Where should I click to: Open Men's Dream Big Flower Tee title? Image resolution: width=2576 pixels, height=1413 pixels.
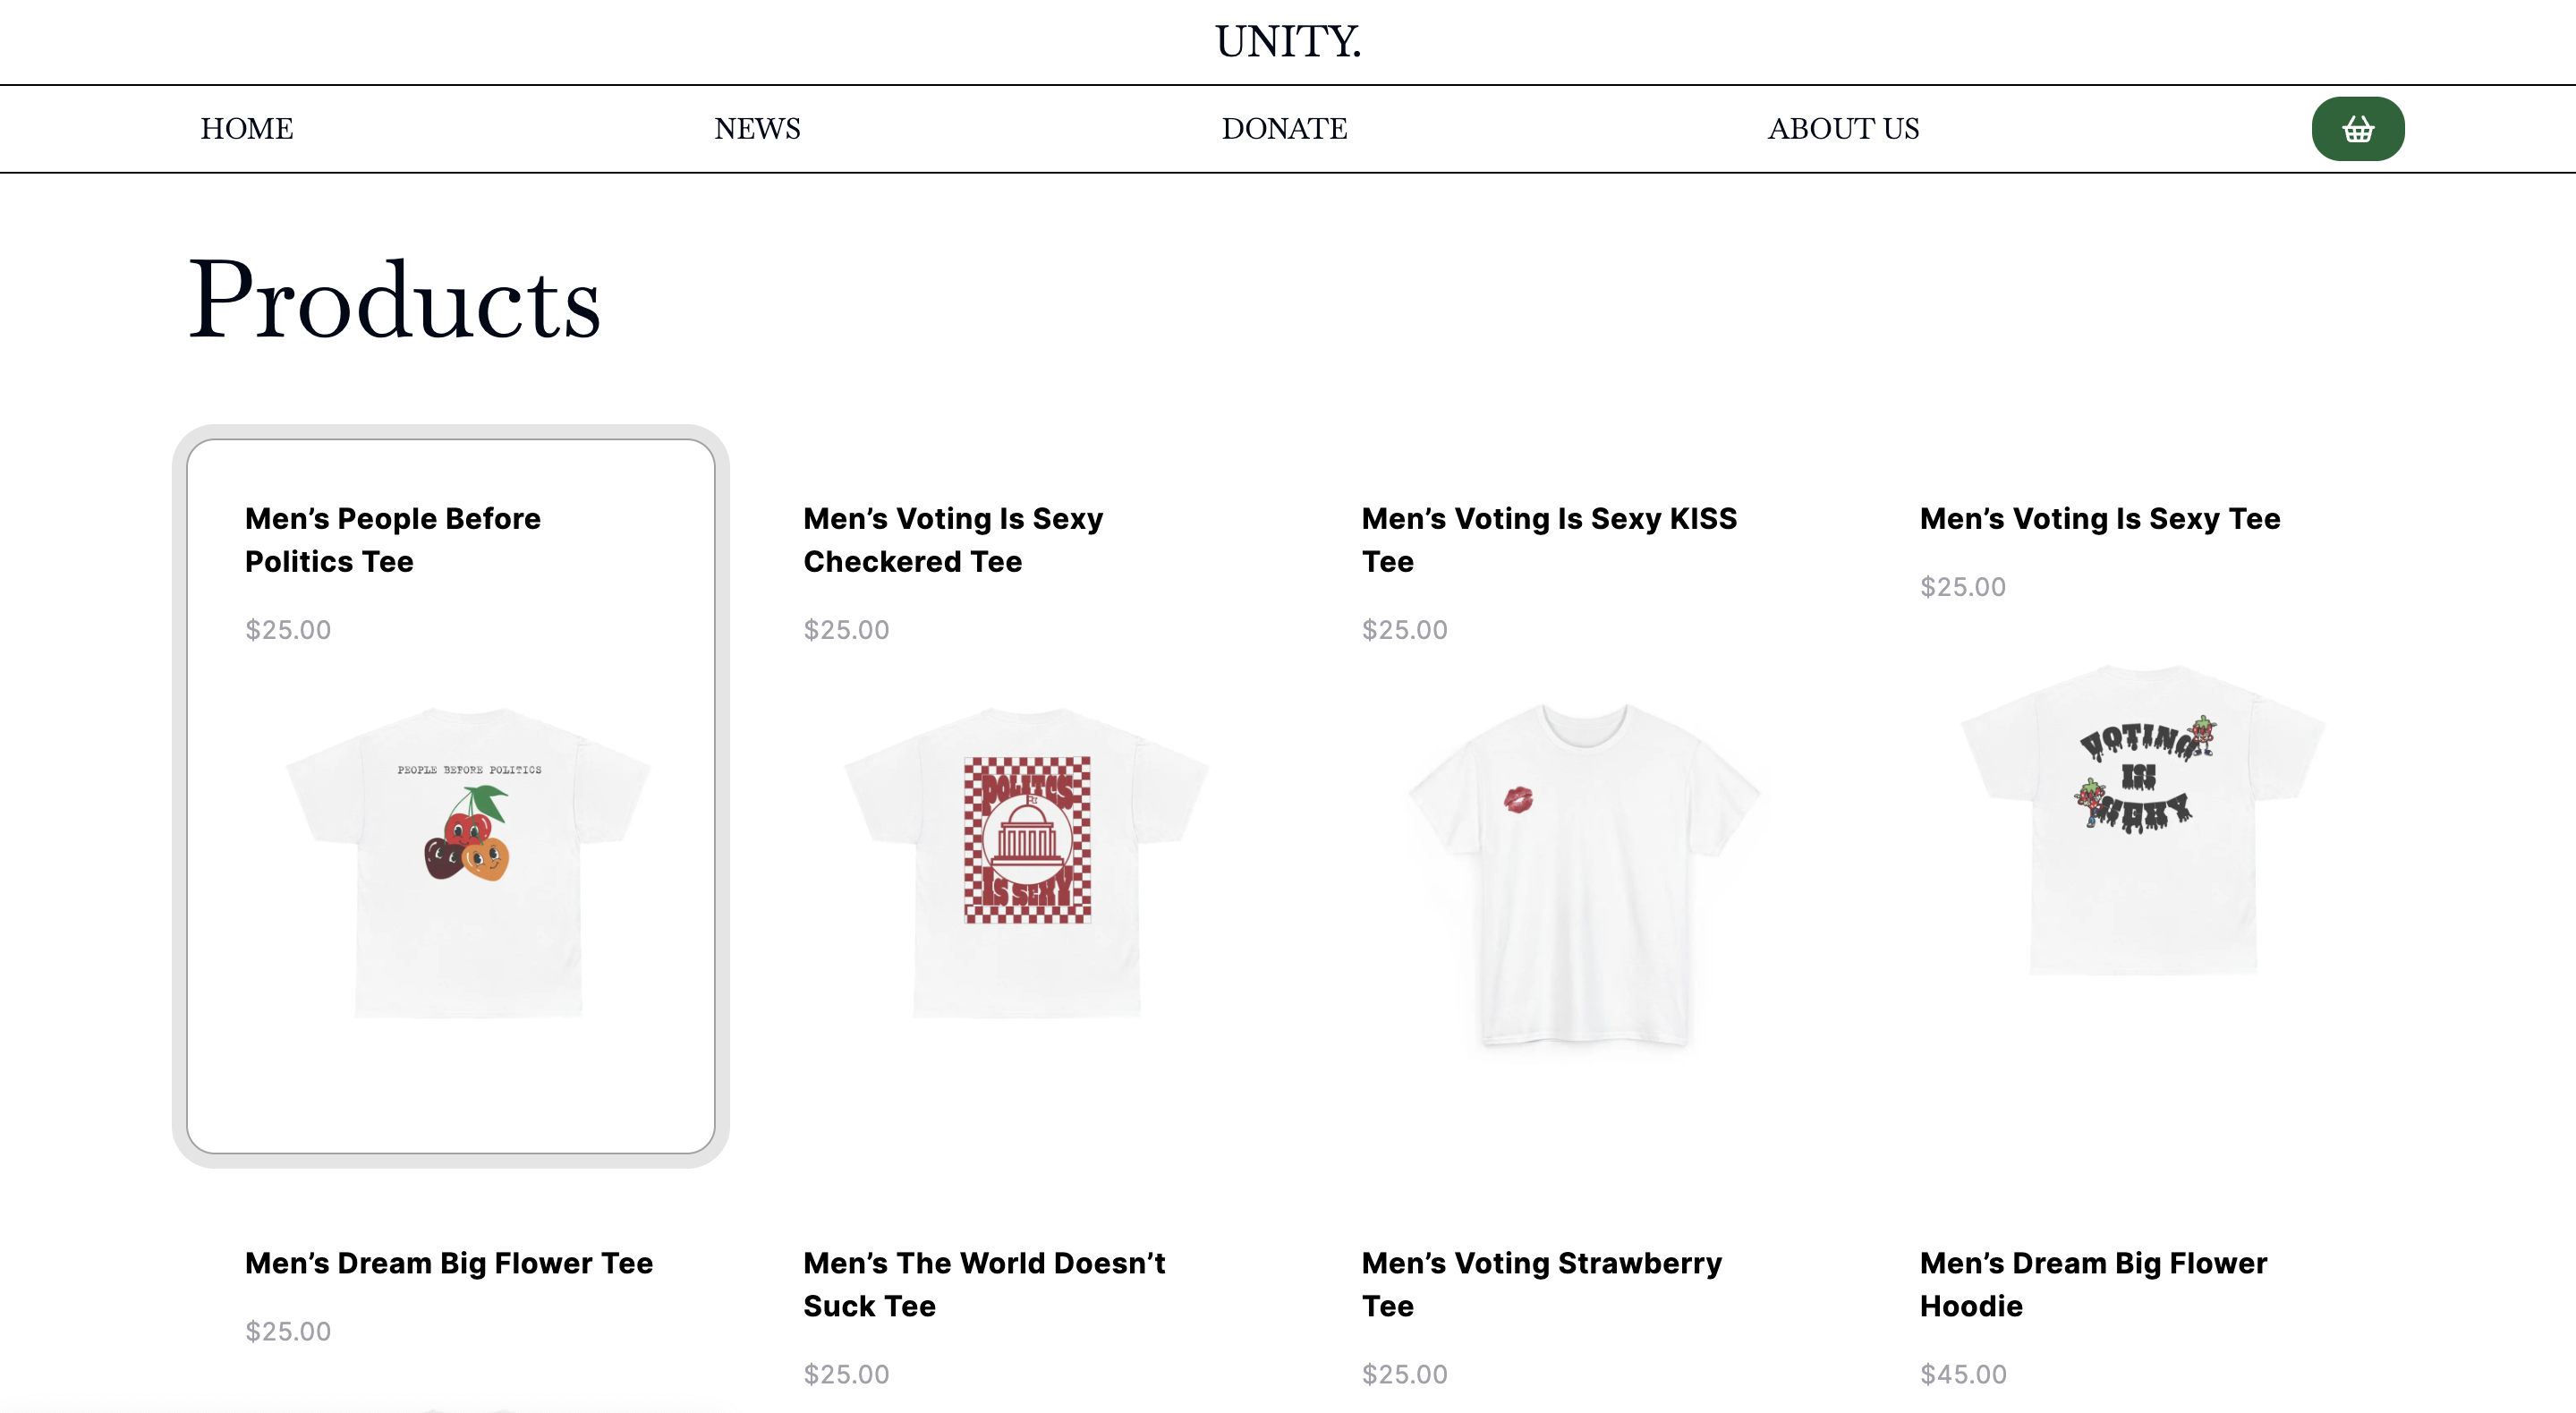coord(449,1263)
